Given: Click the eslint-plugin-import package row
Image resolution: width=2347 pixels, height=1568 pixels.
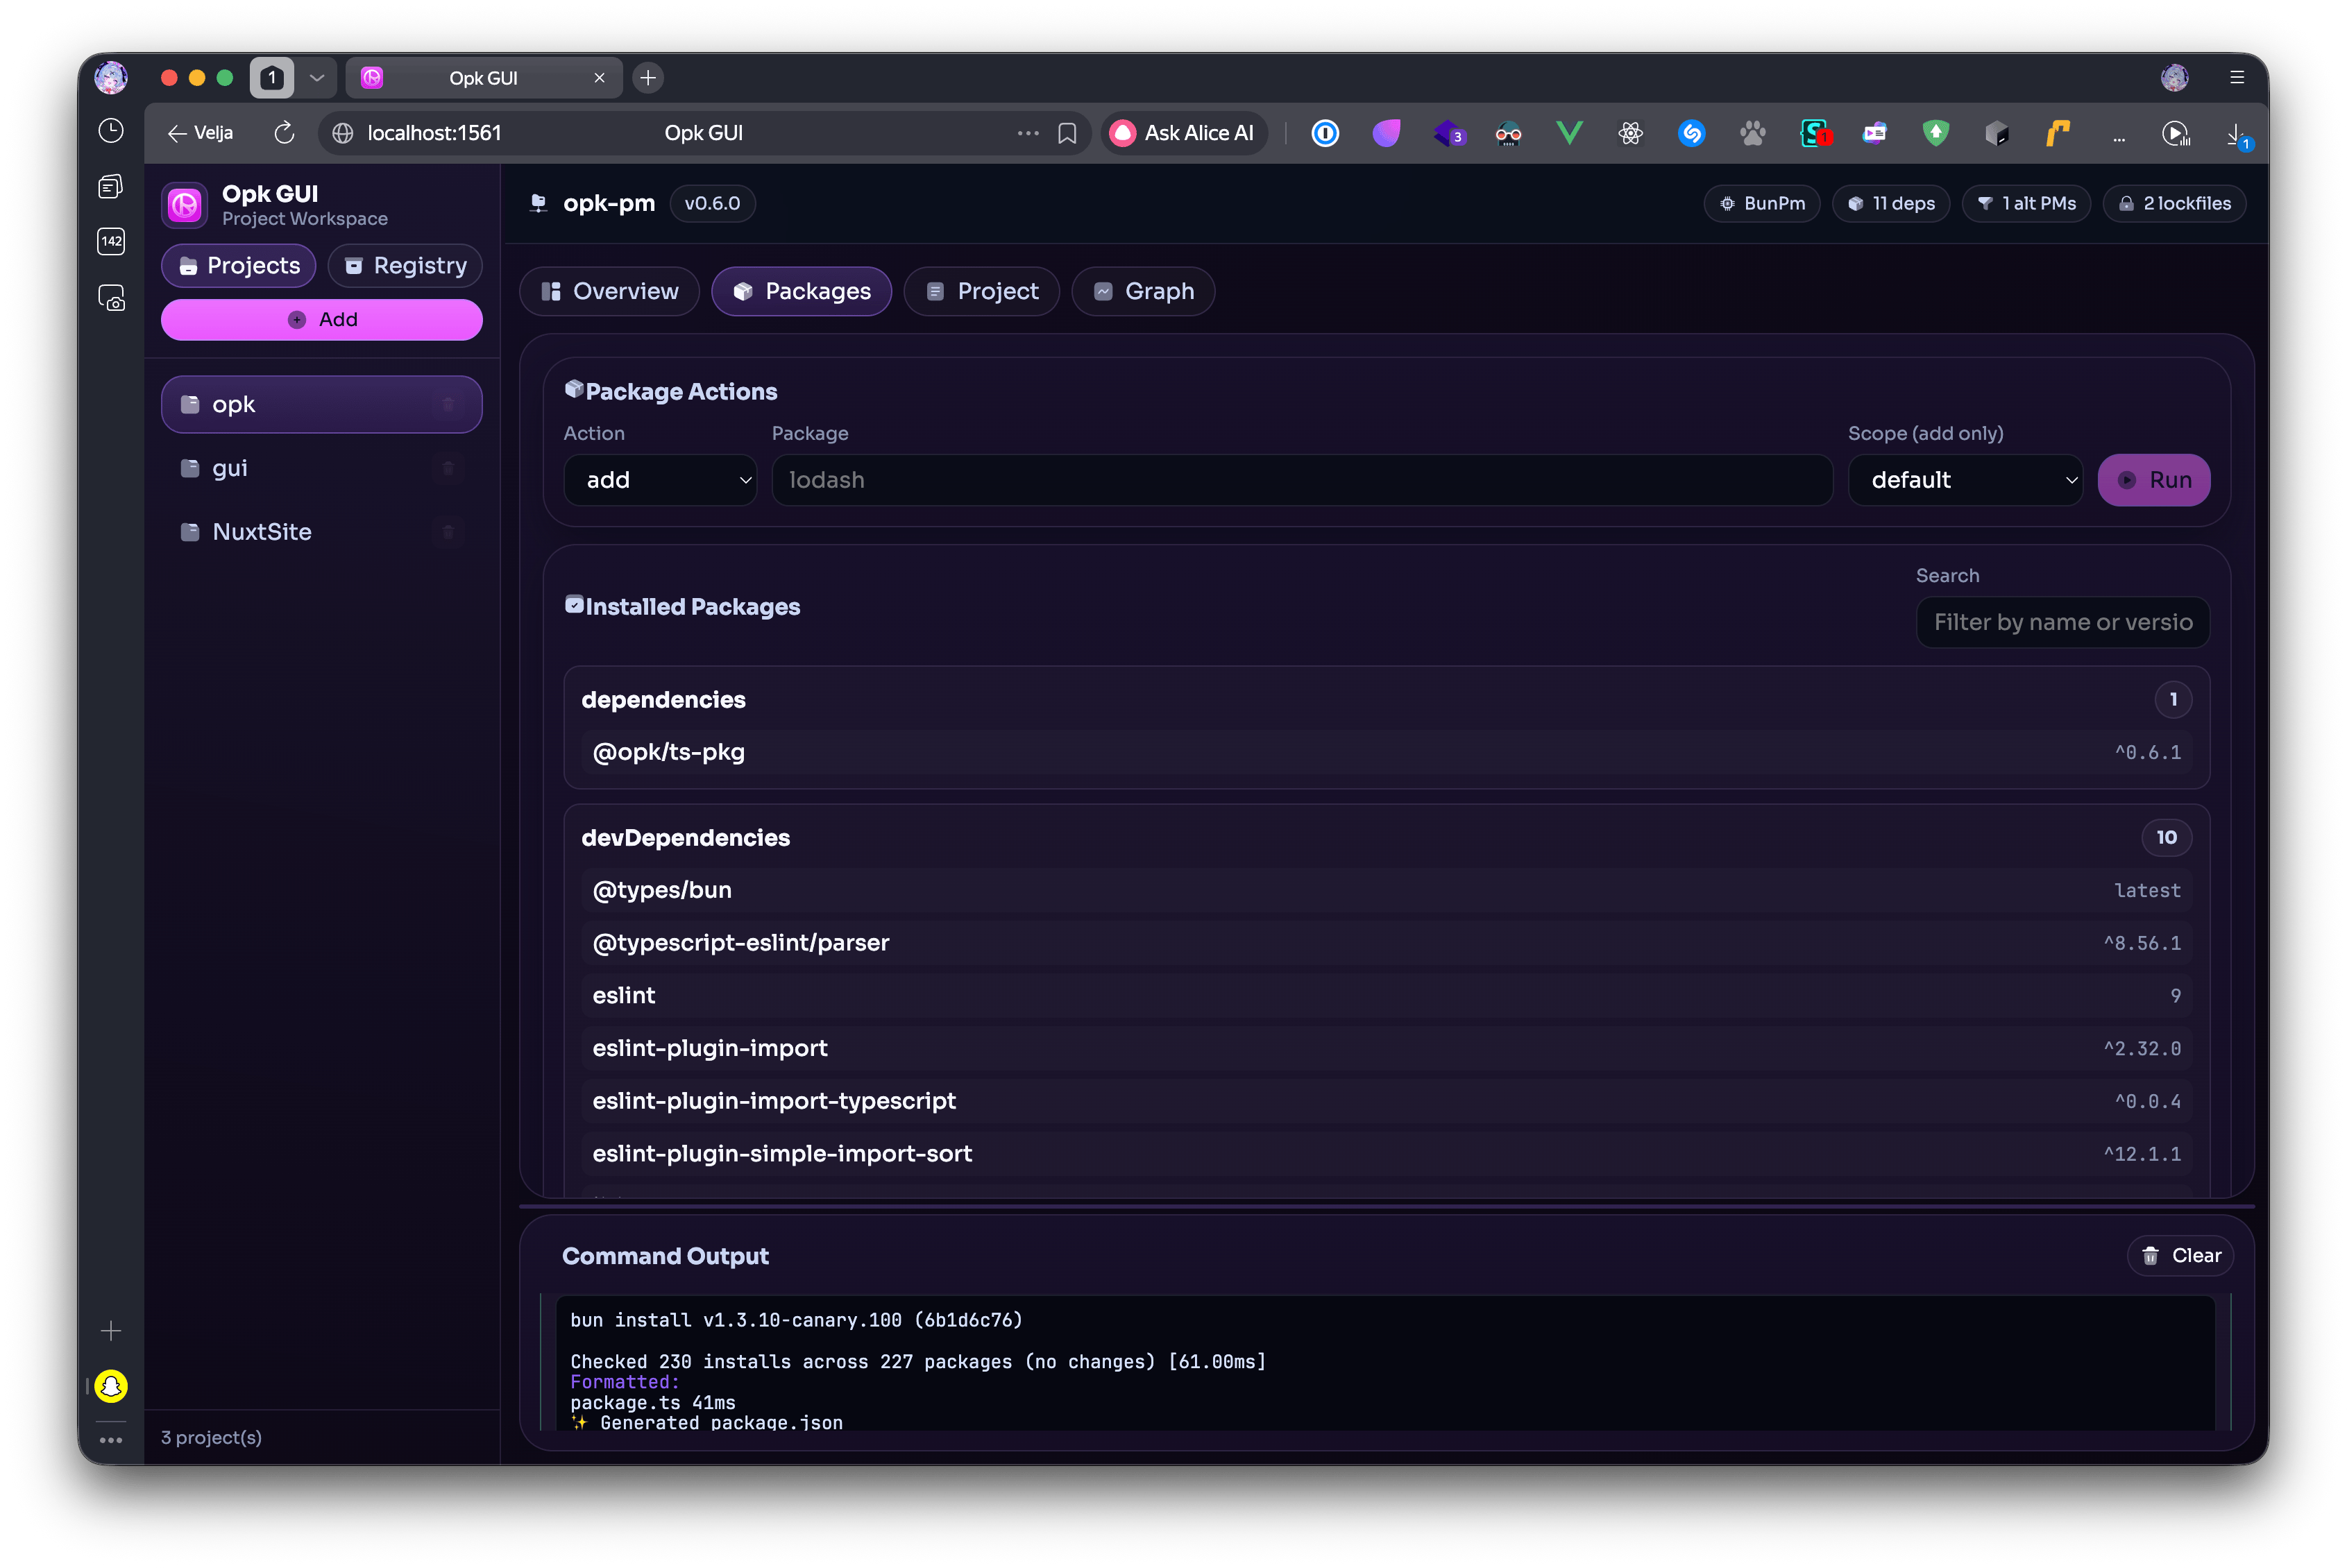Looking at the screenshot, I should click(x=1387, y=1048).
